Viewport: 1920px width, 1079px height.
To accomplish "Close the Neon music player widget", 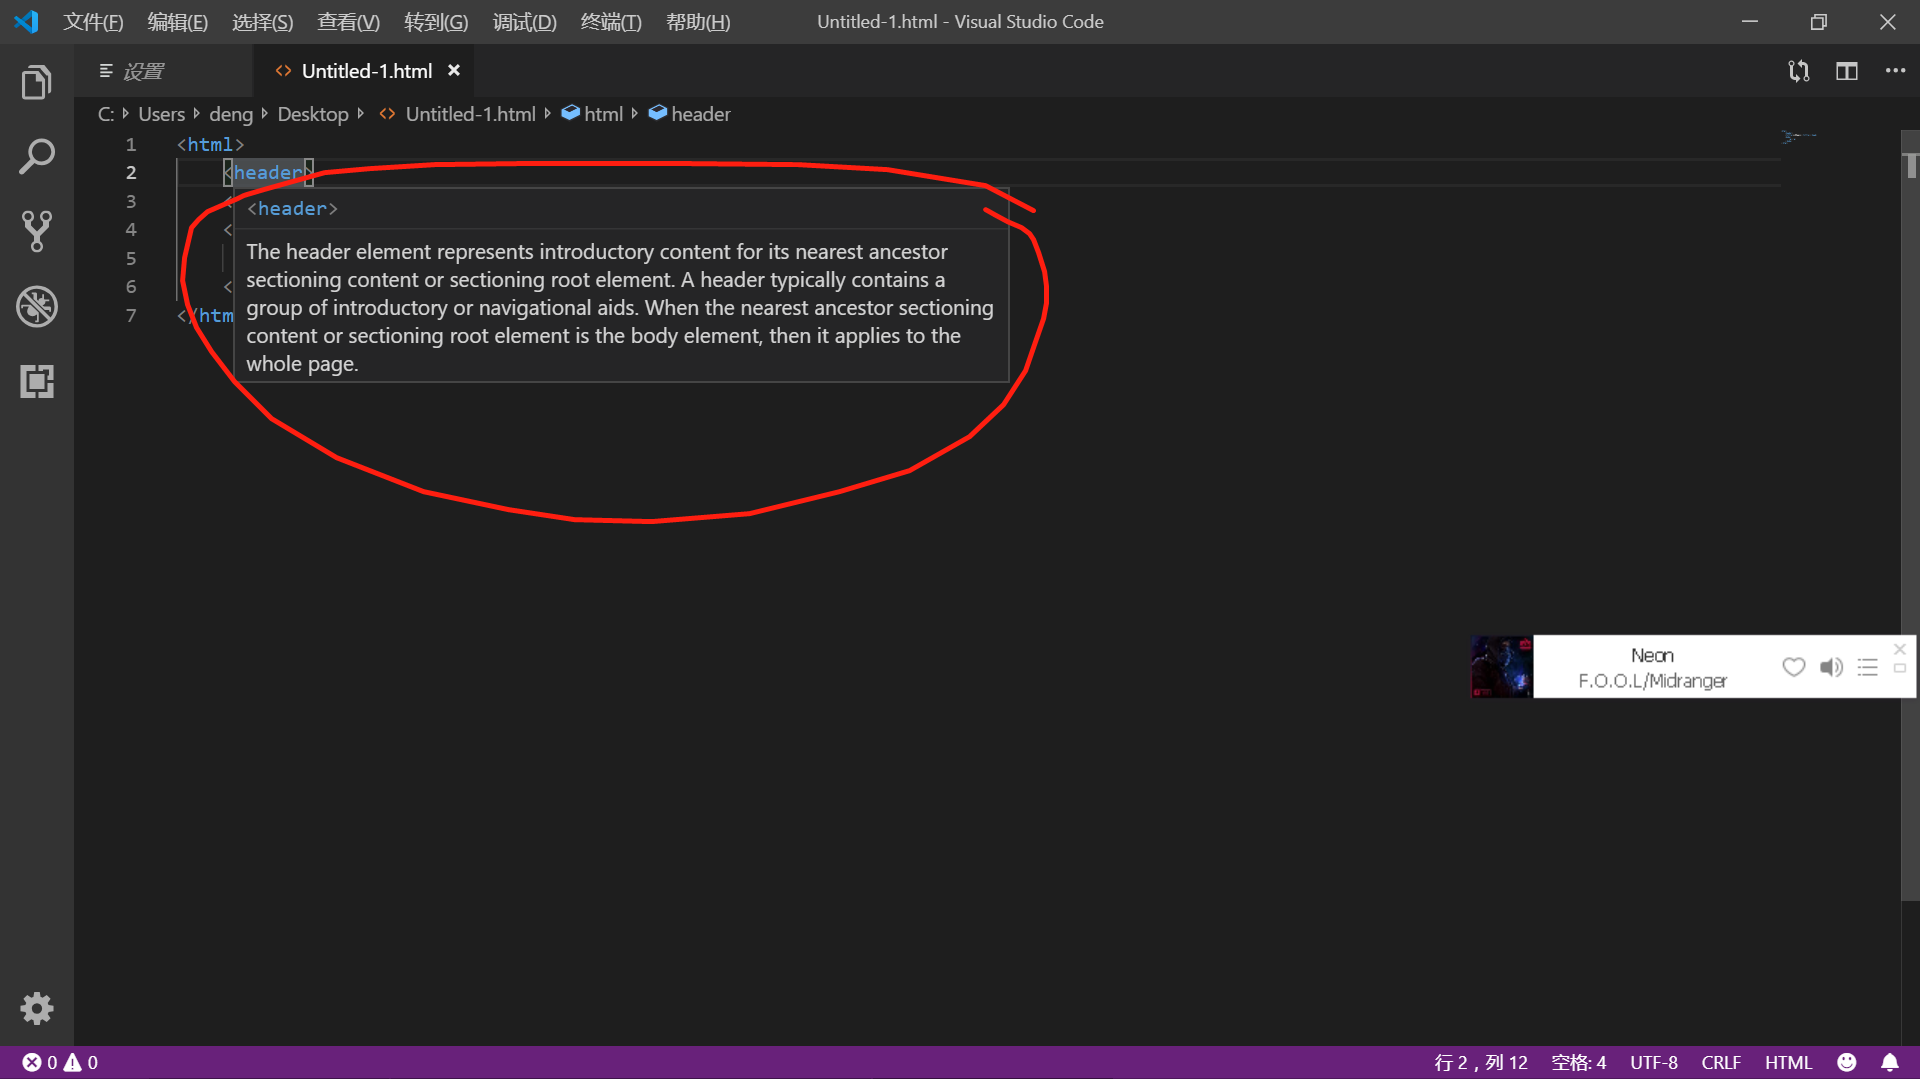I will coord(1900,649).
